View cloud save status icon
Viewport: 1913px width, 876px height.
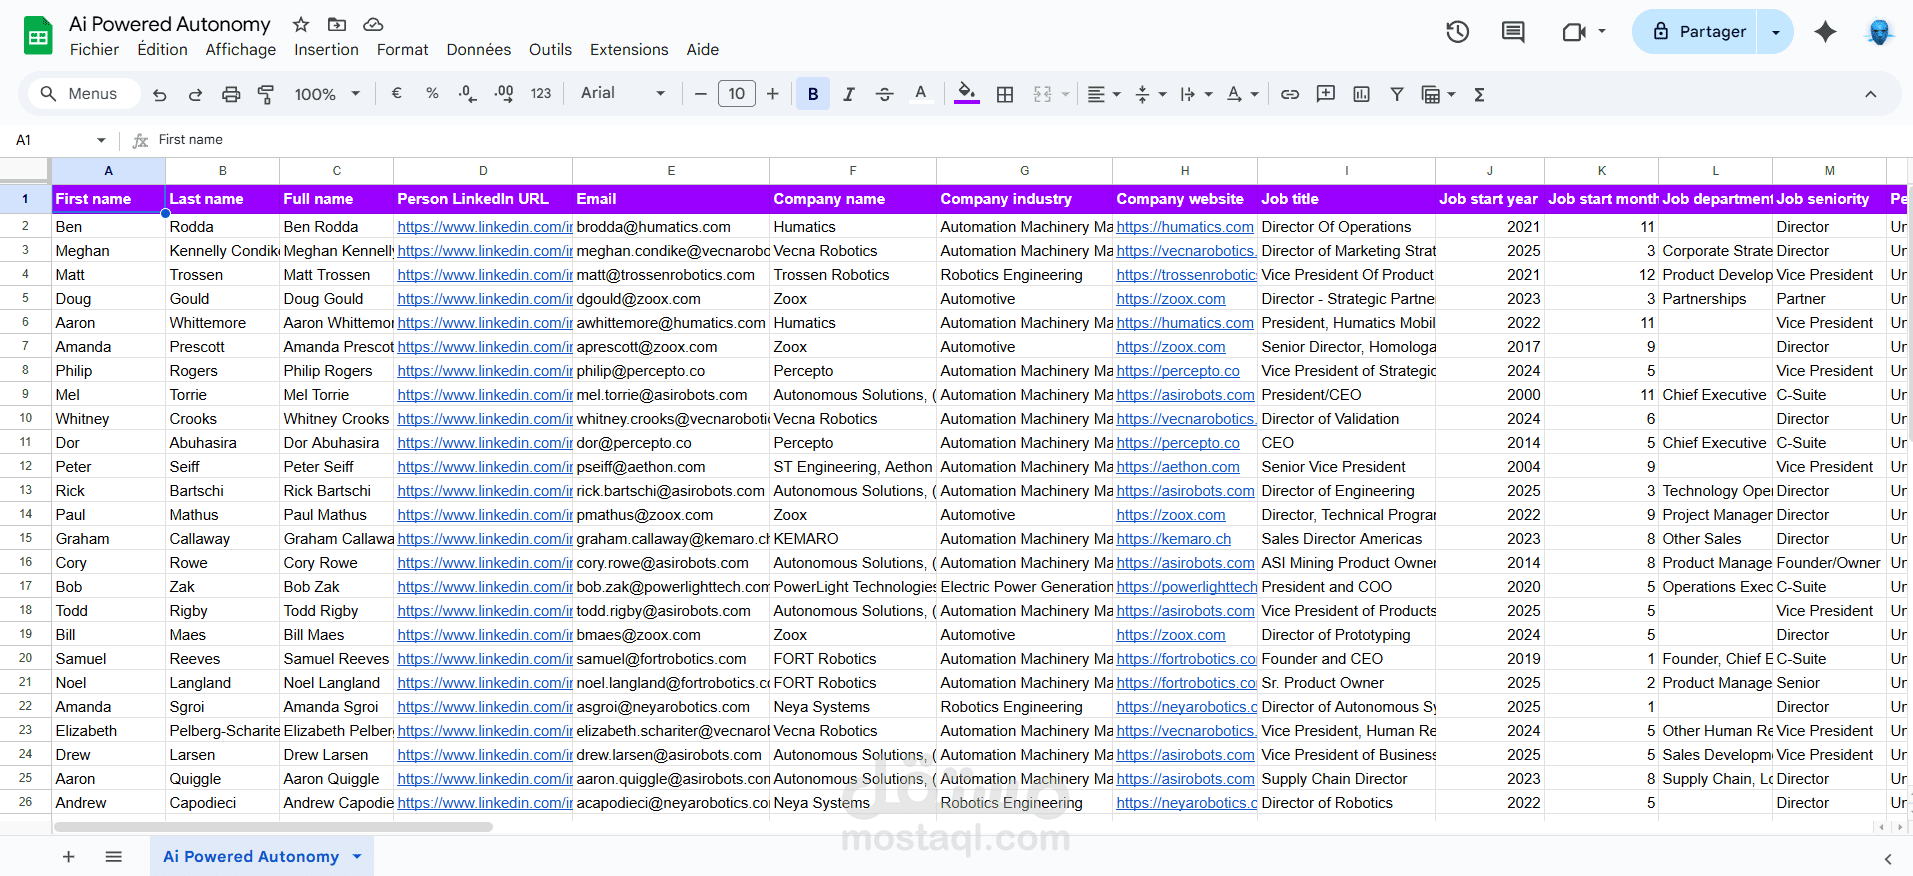coord(373,24)
